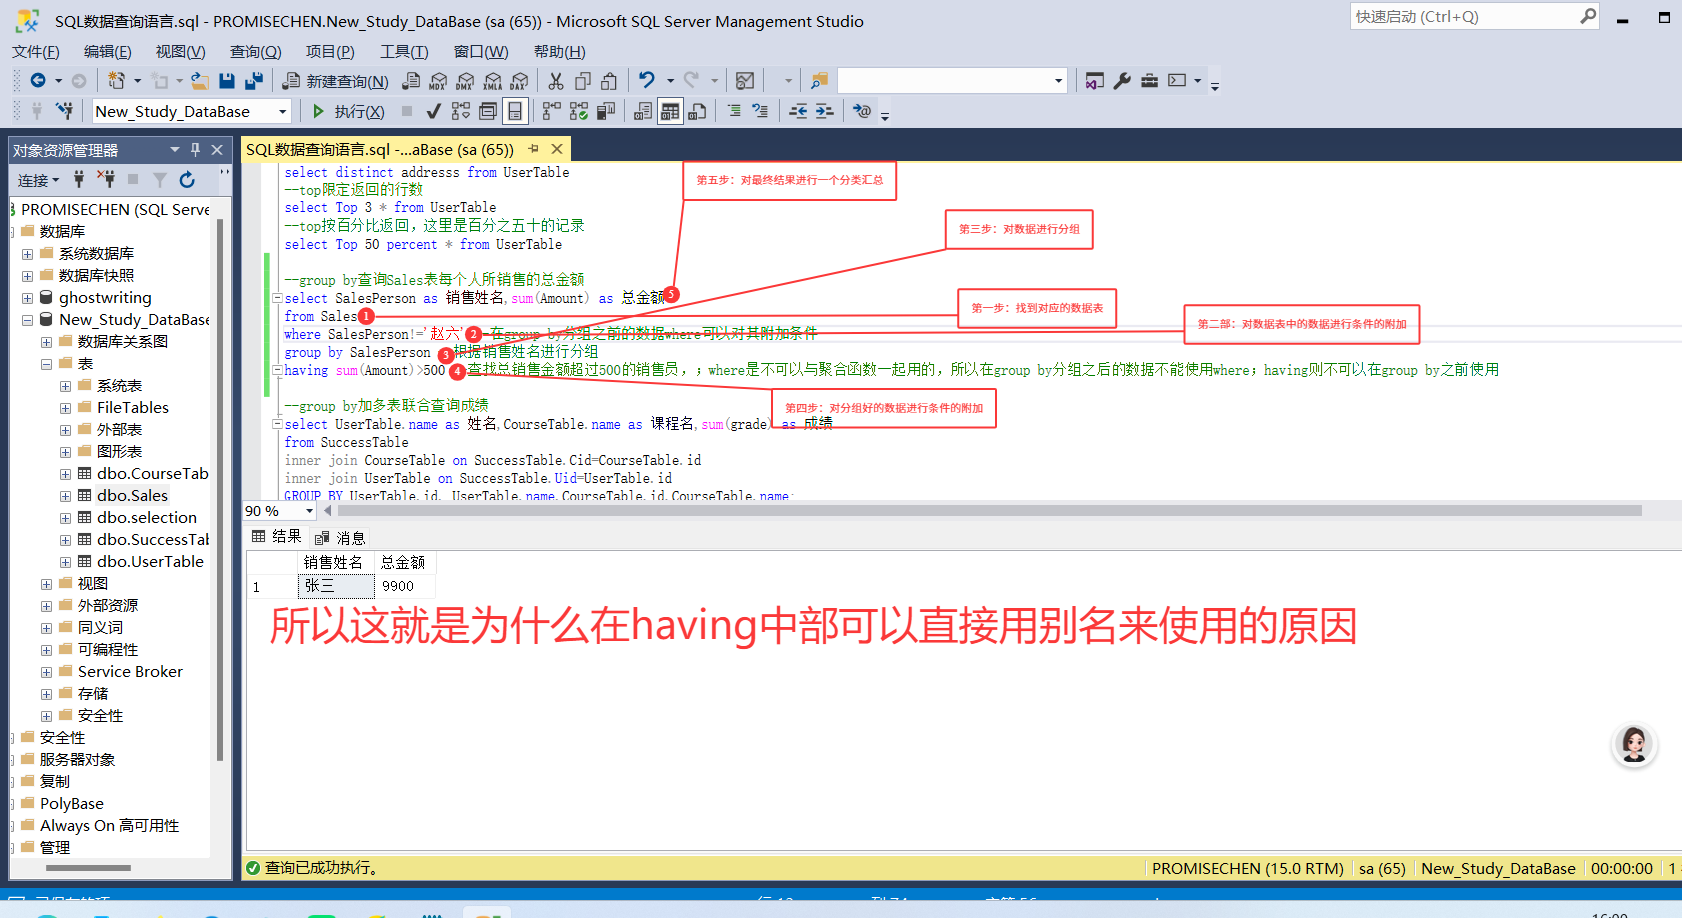Open the zoom 90 % dropdown
The height and width of the screenshot is (918, 1682).
tap(309, 511)
